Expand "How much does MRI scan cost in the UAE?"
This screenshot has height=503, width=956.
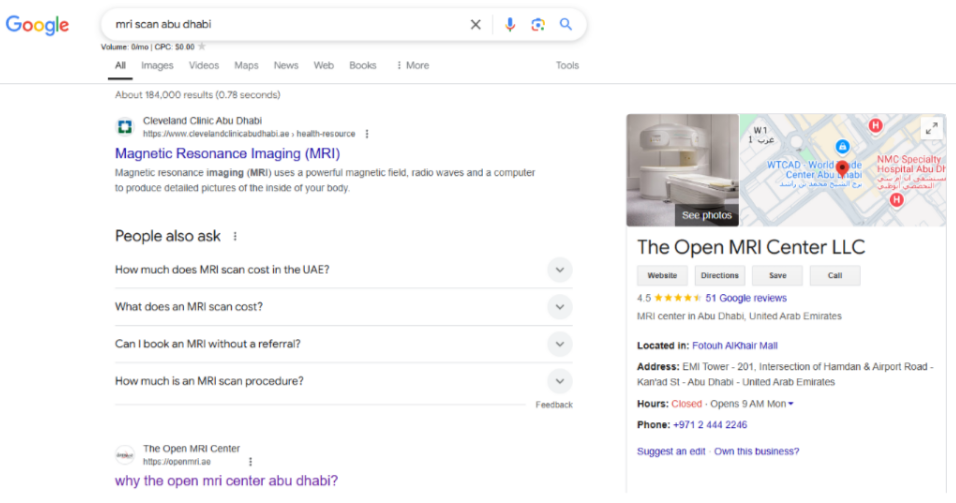coord(559,269)
